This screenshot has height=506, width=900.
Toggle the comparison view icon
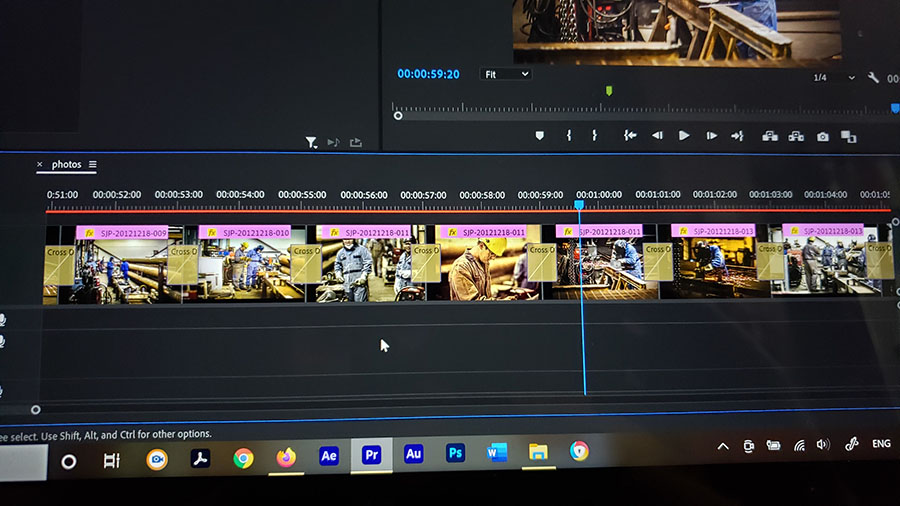[848, 137]
